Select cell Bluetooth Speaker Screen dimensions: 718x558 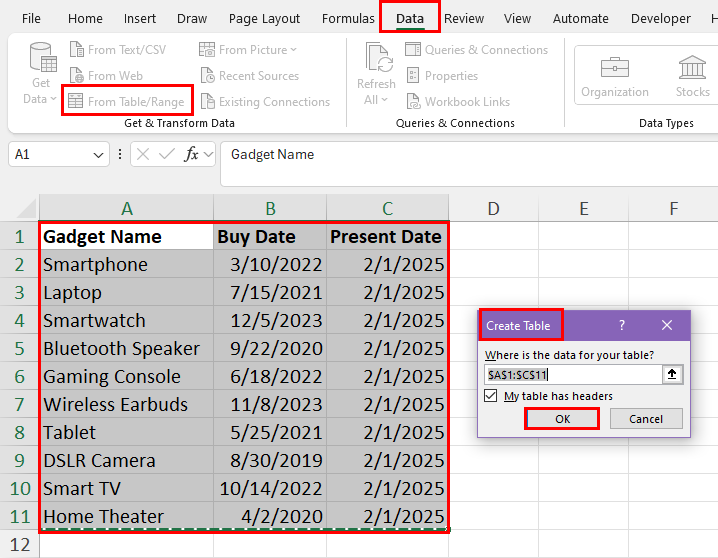tap(126, 348)
